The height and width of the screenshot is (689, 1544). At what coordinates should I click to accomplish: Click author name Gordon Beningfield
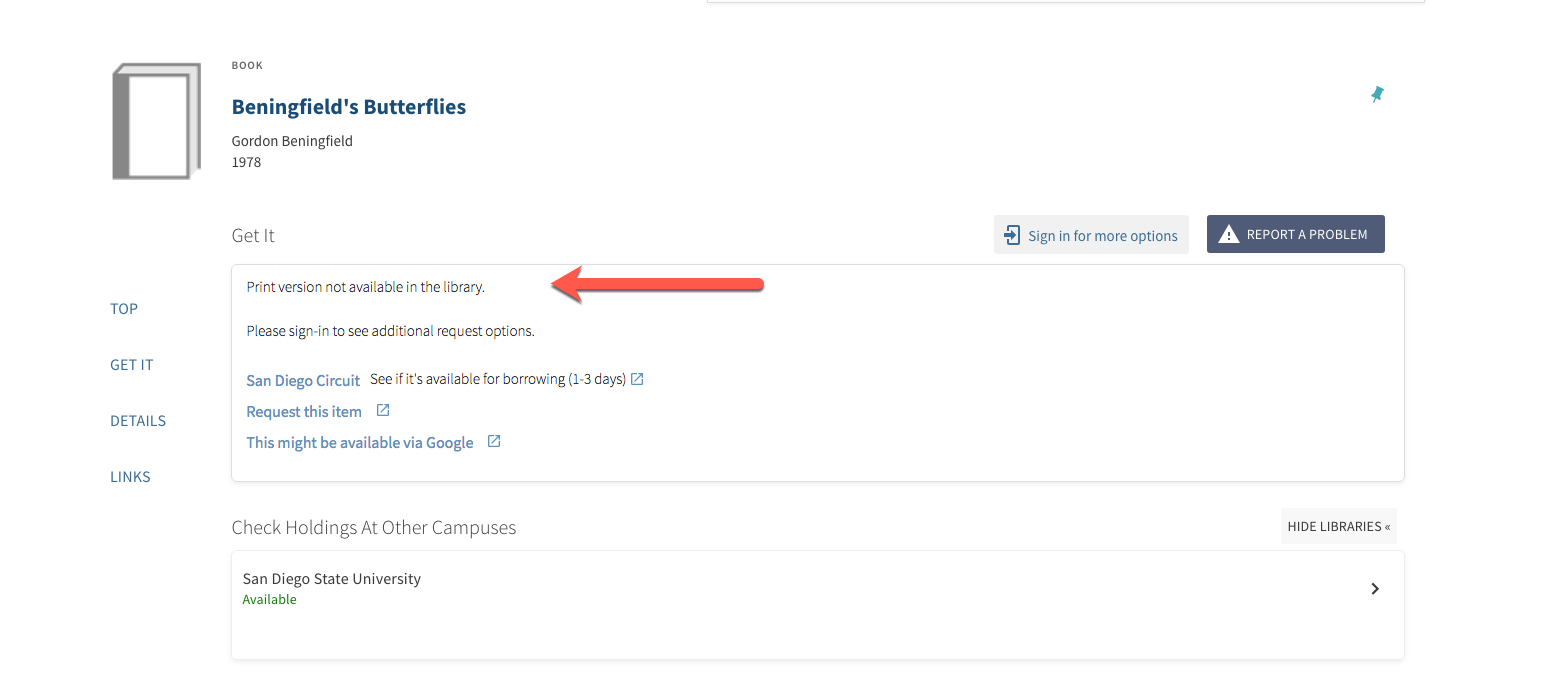[x=292, y=141]
